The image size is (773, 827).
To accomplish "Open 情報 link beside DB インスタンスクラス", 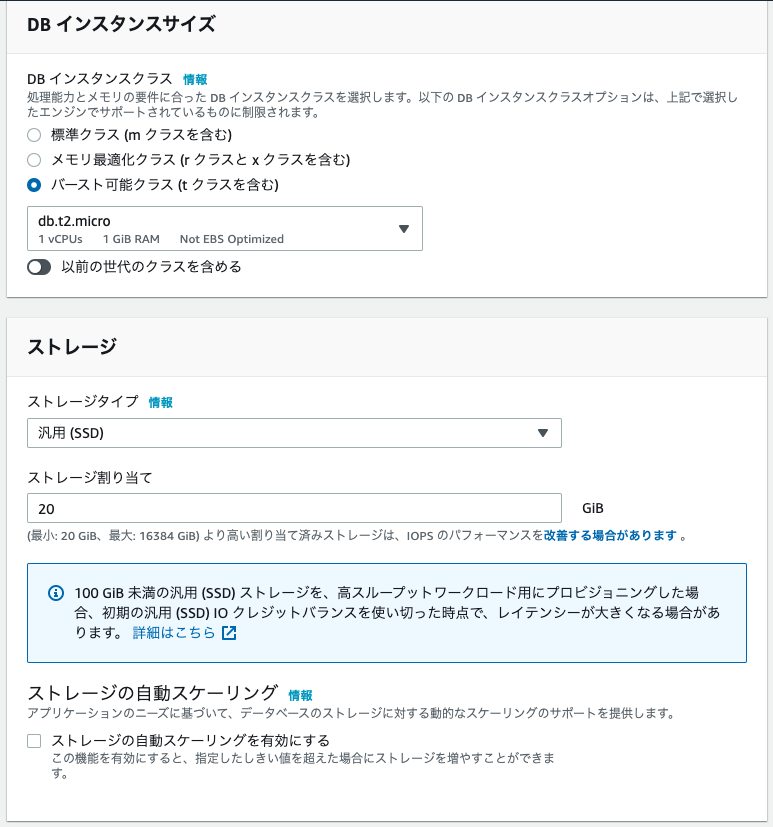I will [x=196, y=79].
